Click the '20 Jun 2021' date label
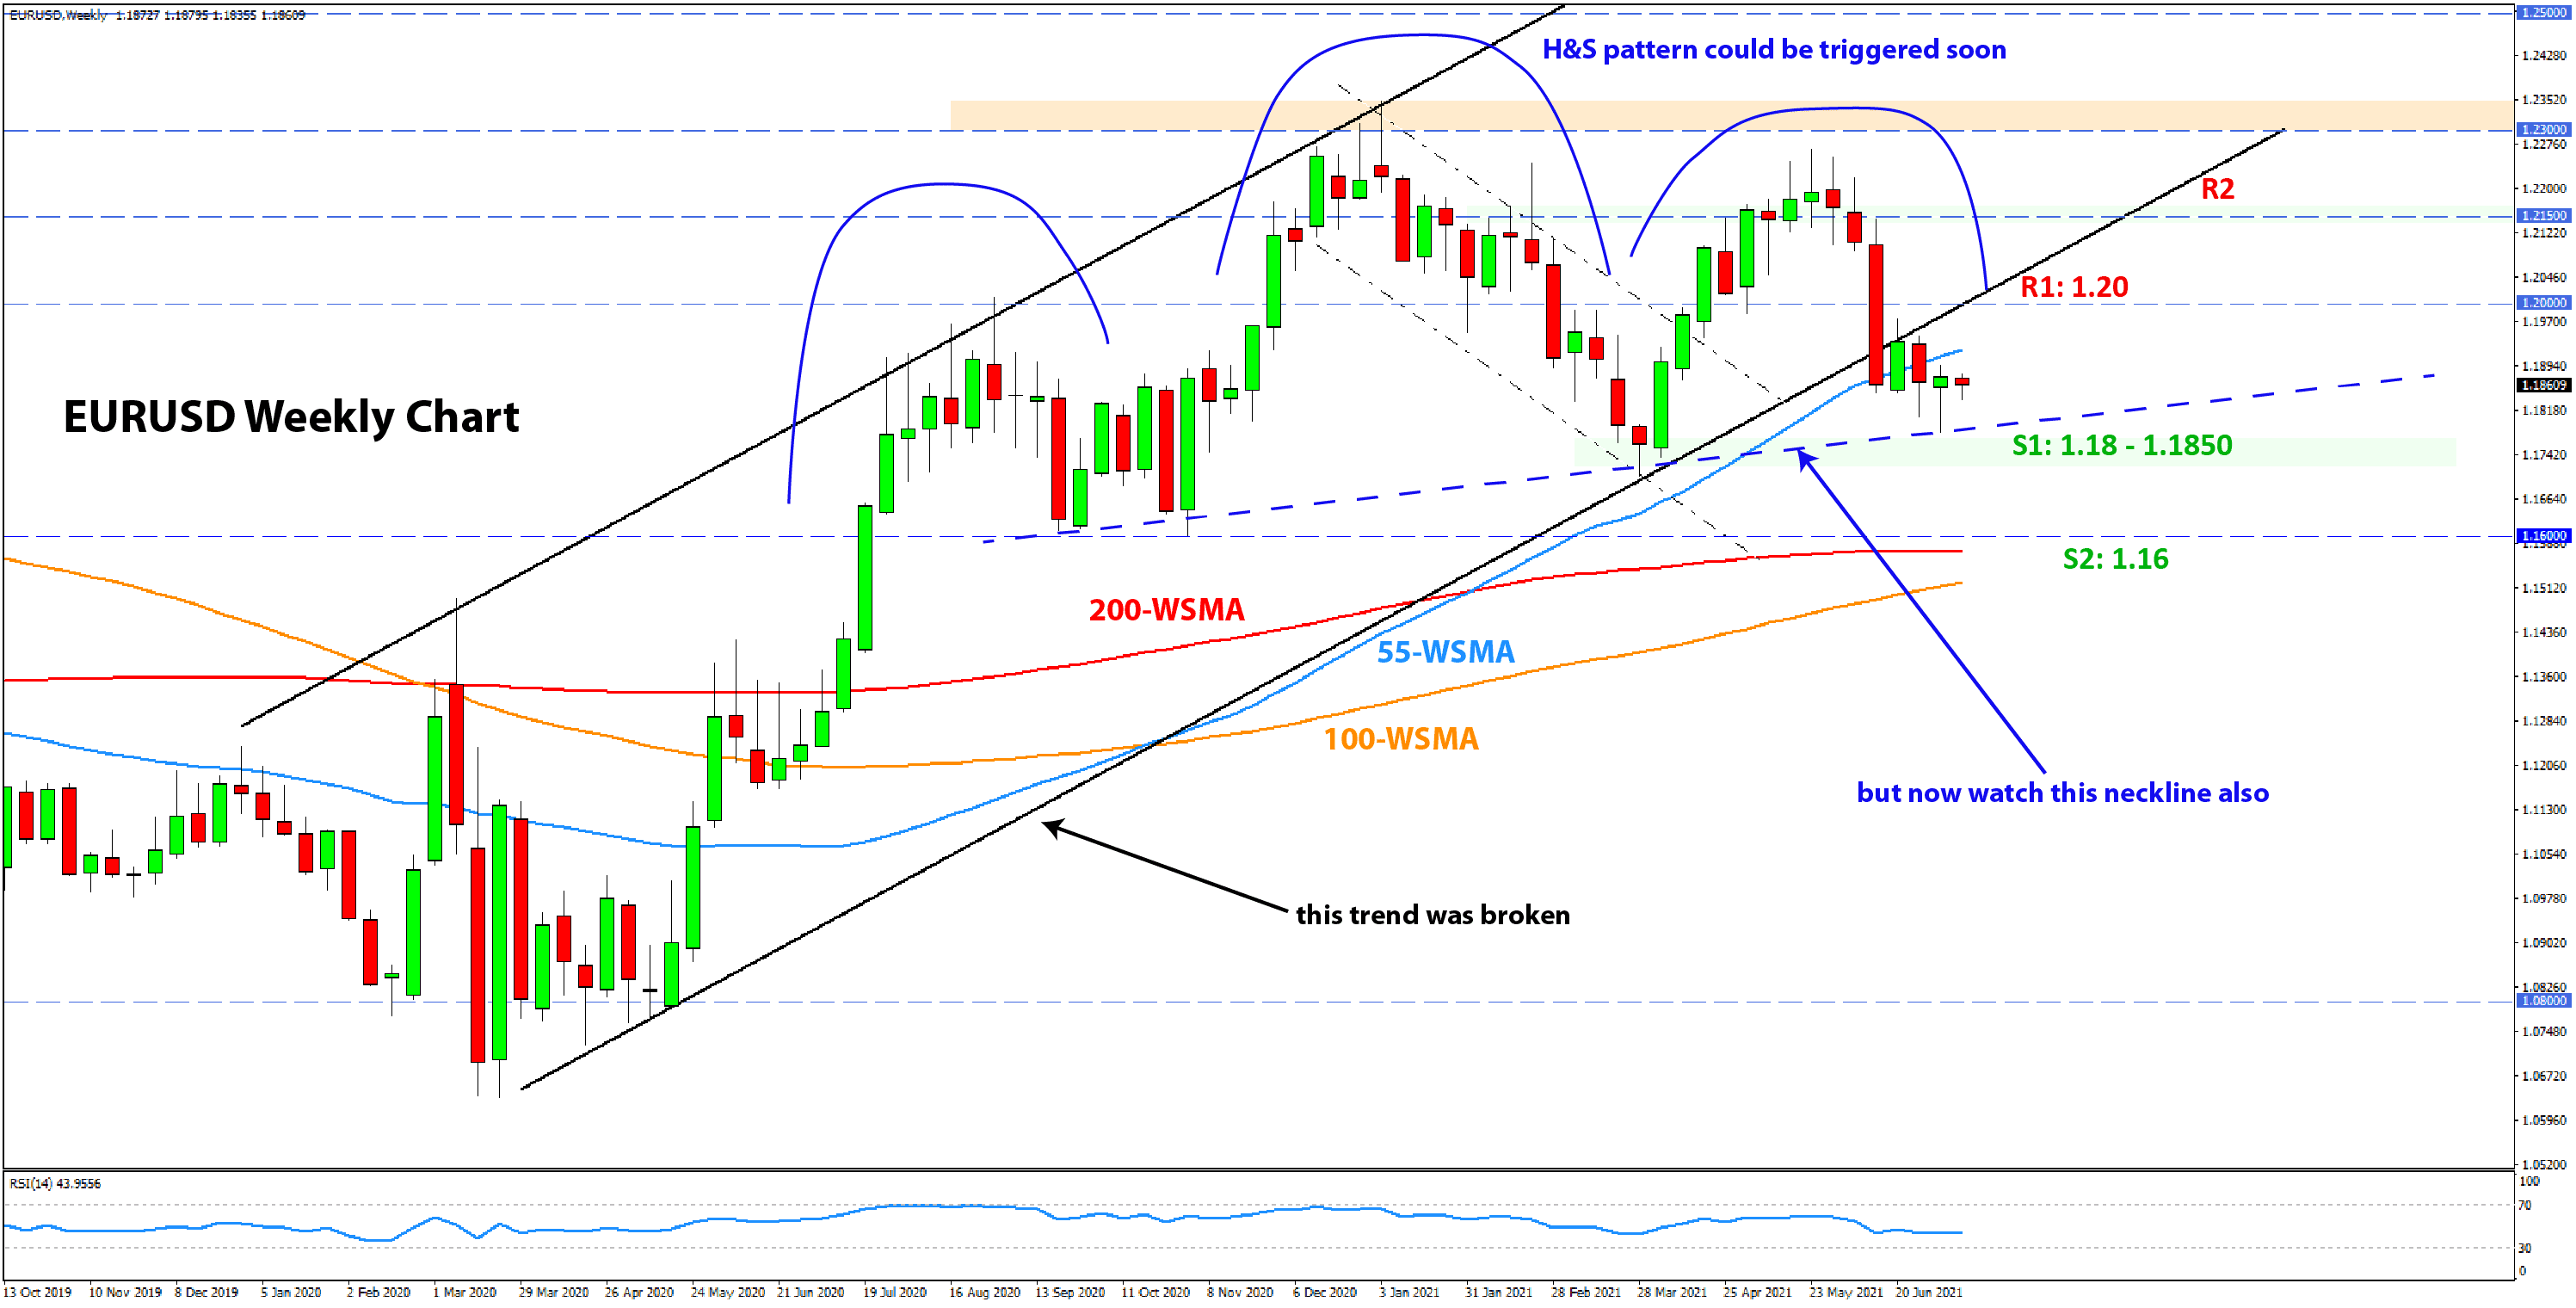This screenshot has height=1308, width=2576. point(1928,1292)
